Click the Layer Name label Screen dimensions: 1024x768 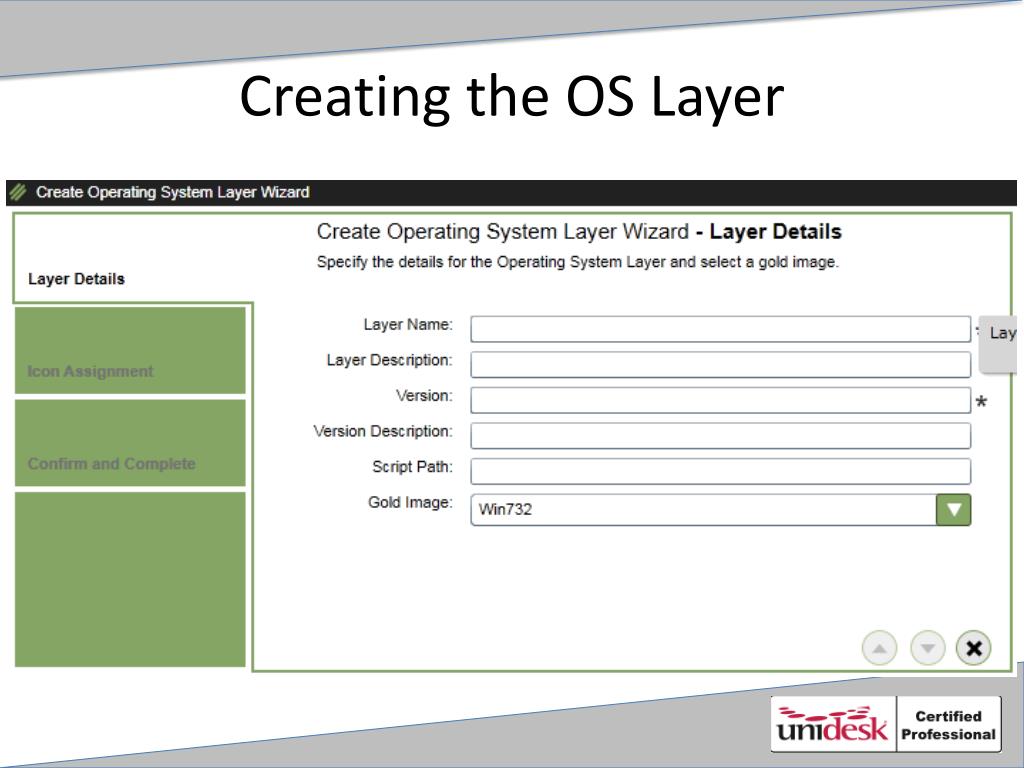click(x=408, y=325)
